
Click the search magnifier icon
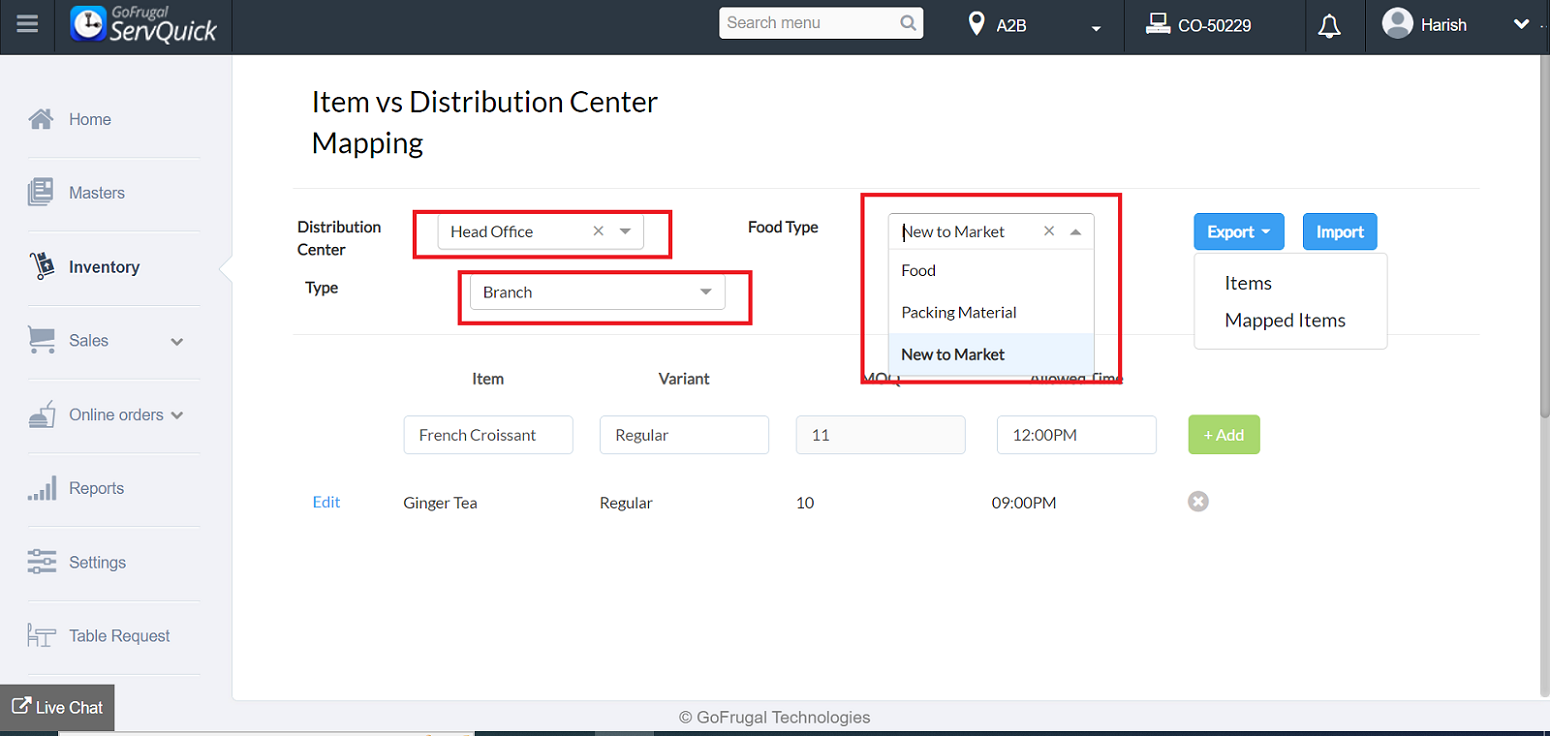tap(908, 23)
